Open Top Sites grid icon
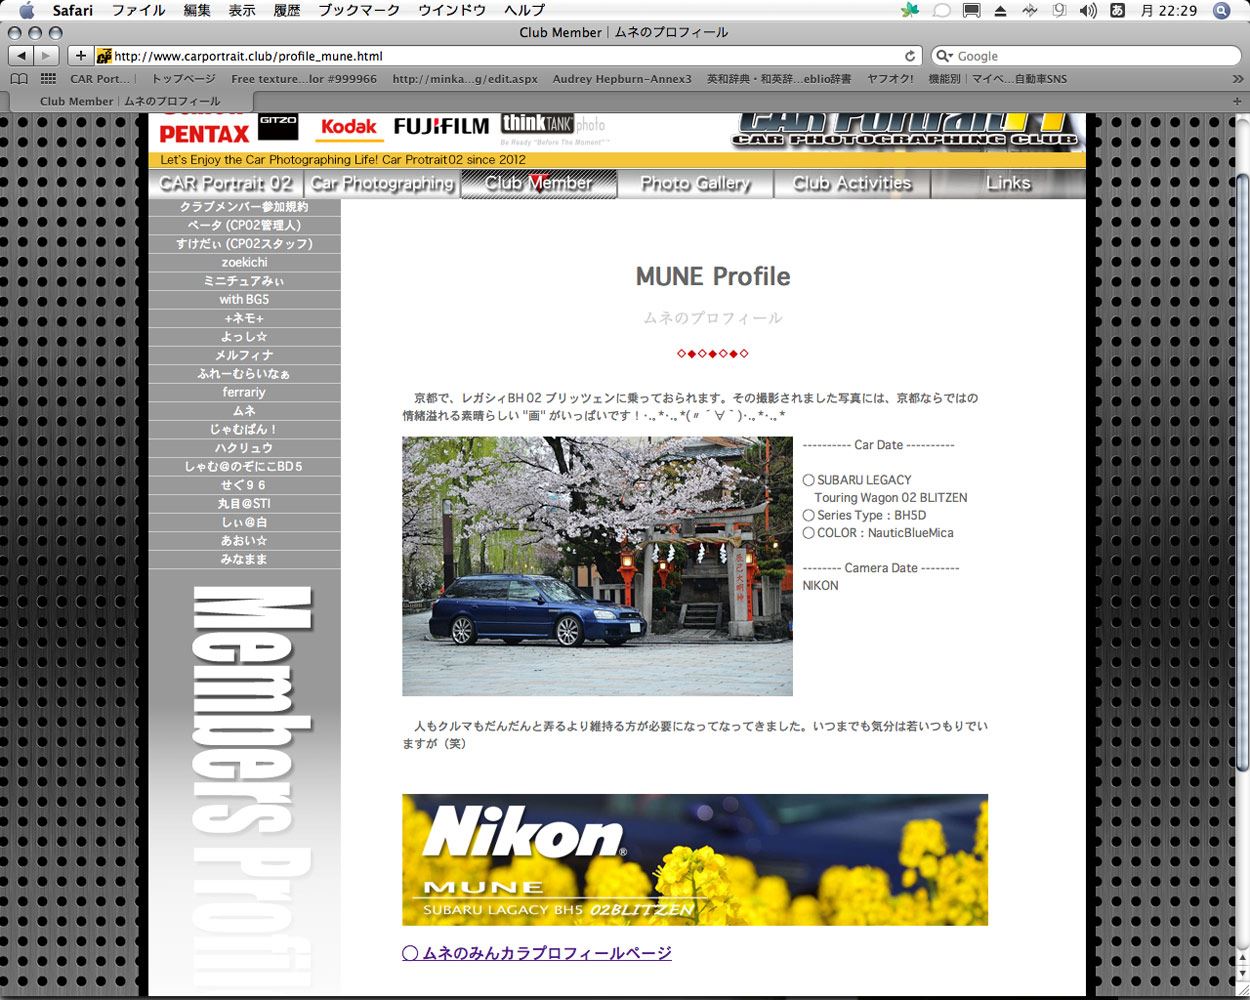Image resolution: width=1250 pixels, height=1000 pixels. [x=48, y=78]
